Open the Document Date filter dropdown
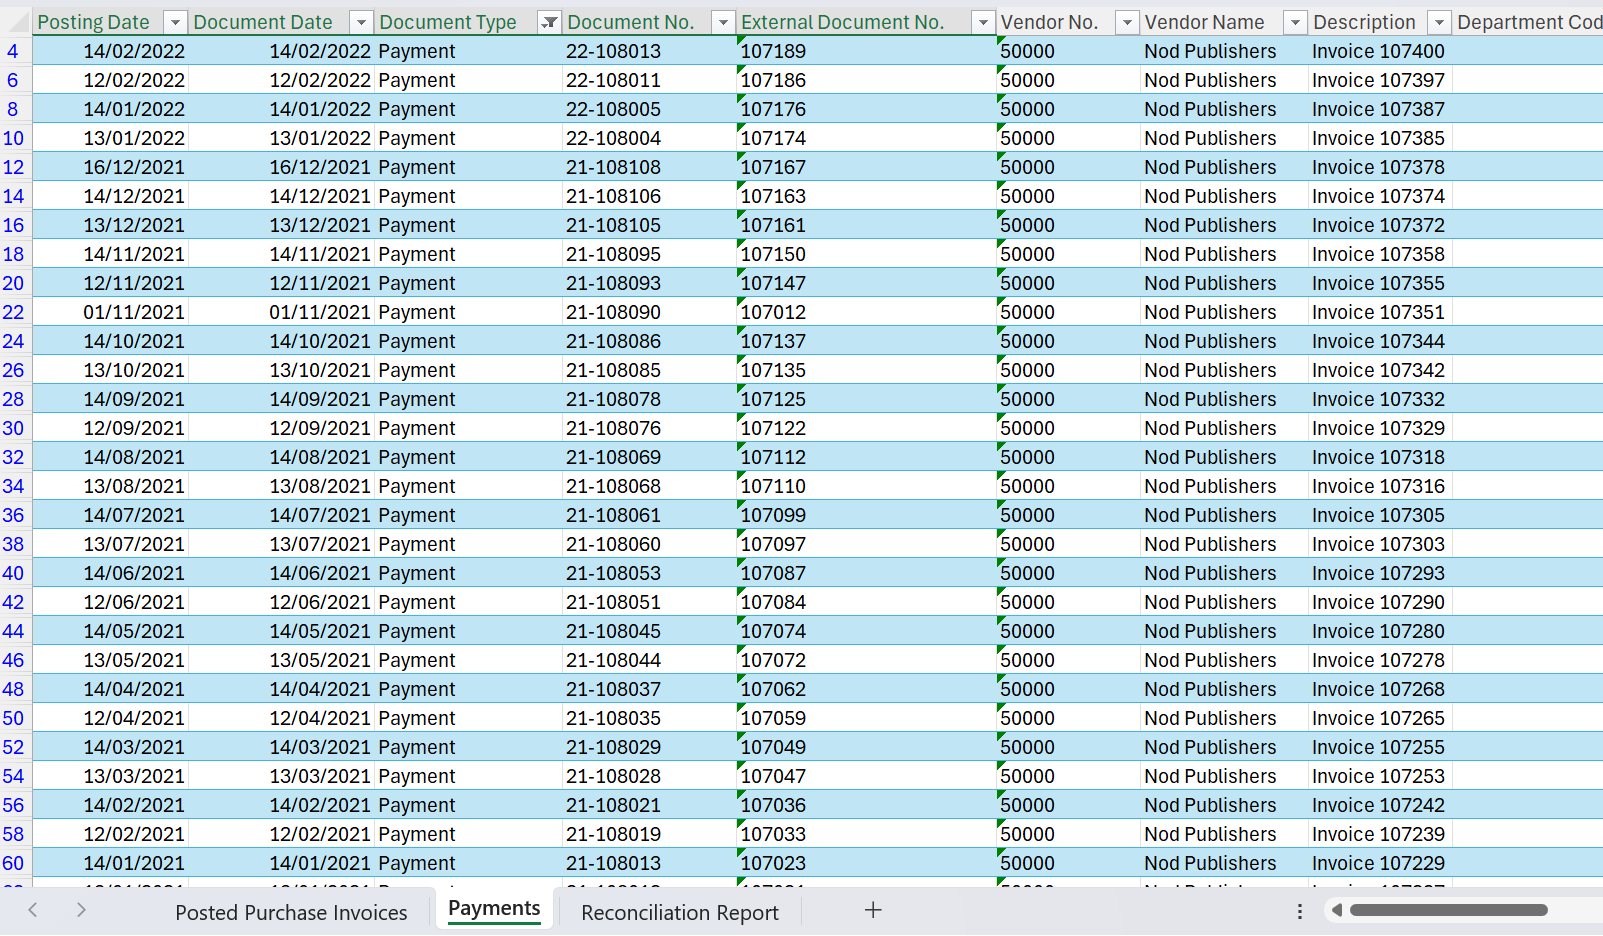The height and width of the screenshot is (936, 1603). 361,22
